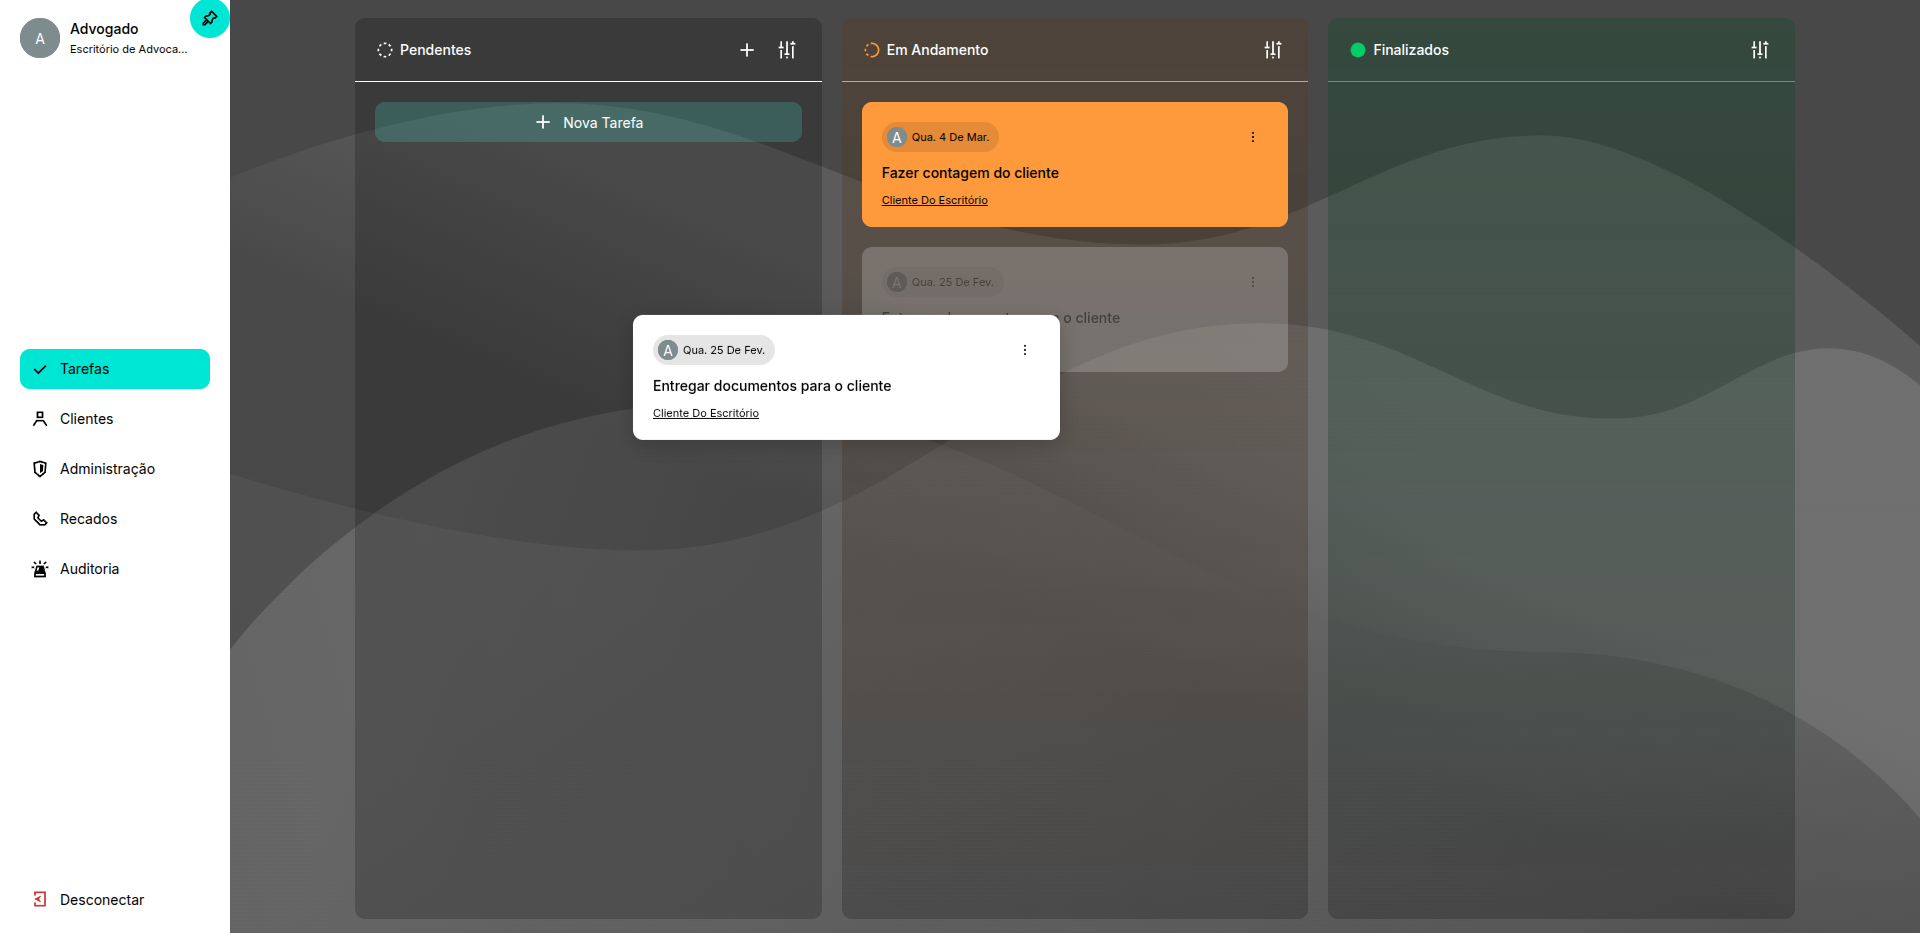
Task: Click the Qua. 4 De Mar. date chip
Action: click(x=940, y=137)
